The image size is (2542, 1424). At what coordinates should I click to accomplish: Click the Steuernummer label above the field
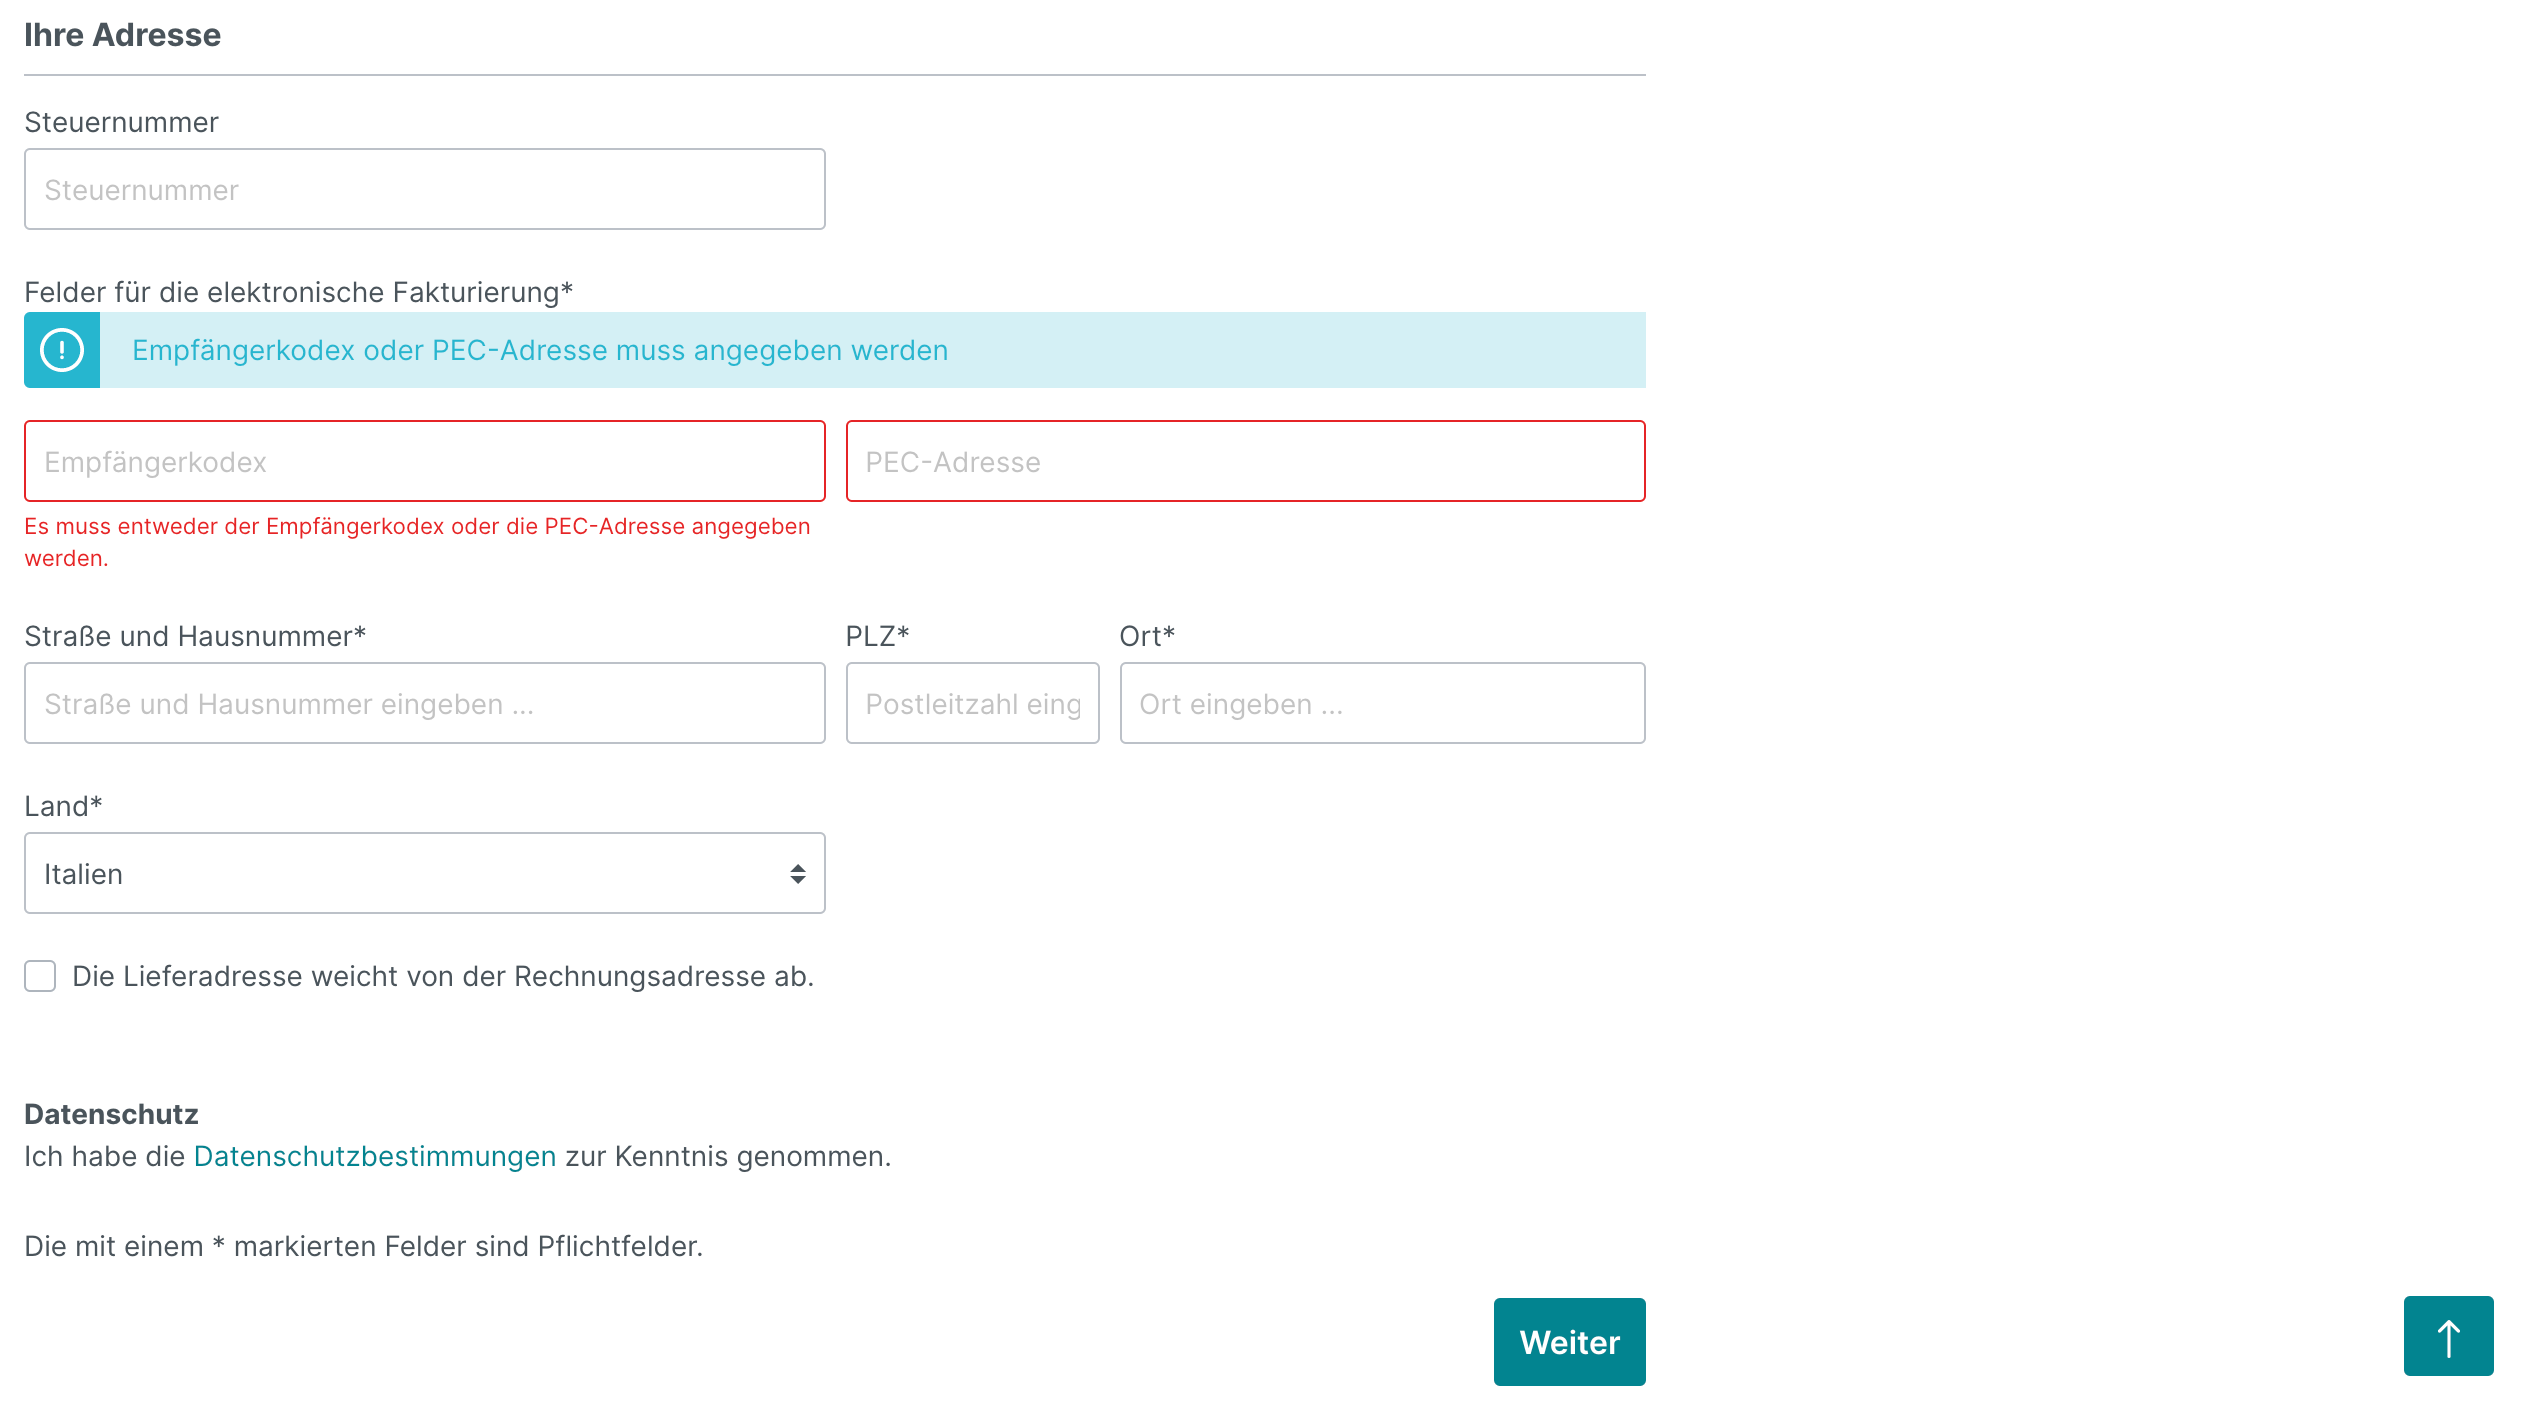(x=121, y=122)
